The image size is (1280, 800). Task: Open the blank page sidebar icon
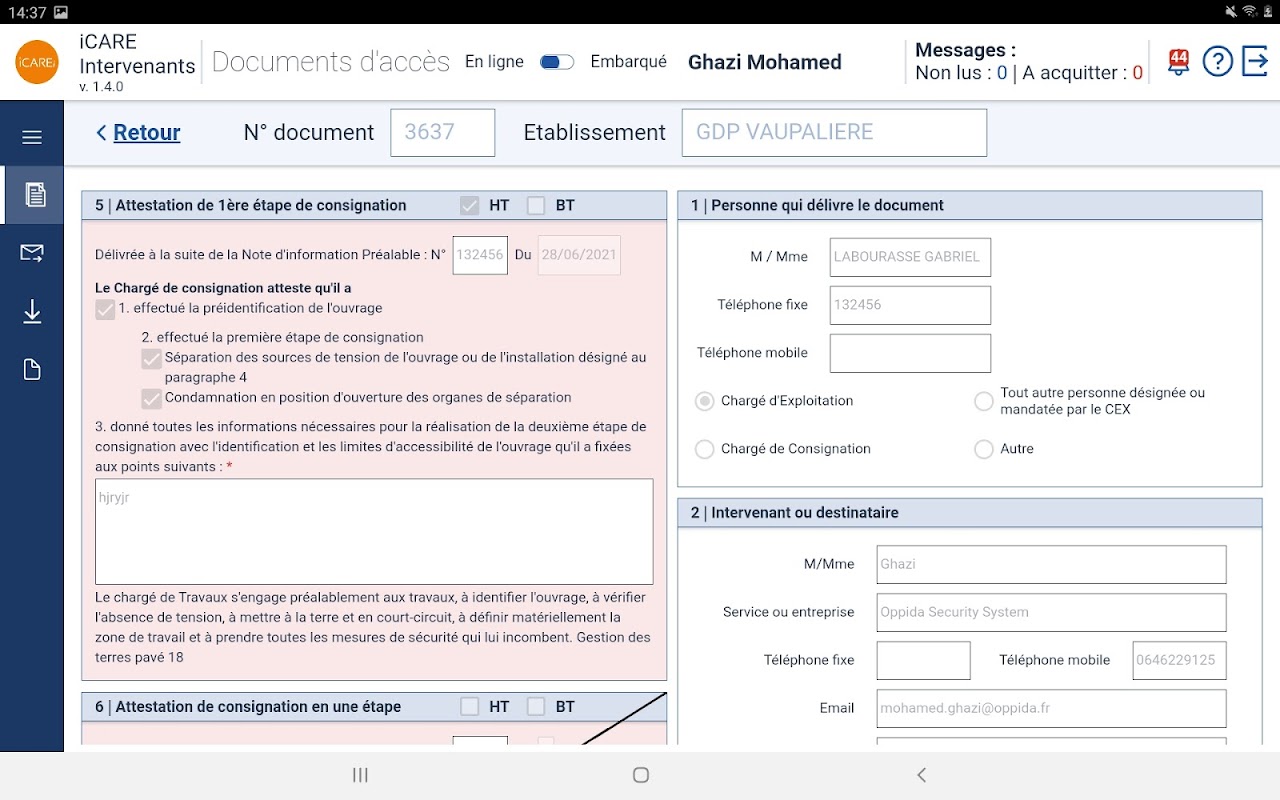click(x=32, y=370)
